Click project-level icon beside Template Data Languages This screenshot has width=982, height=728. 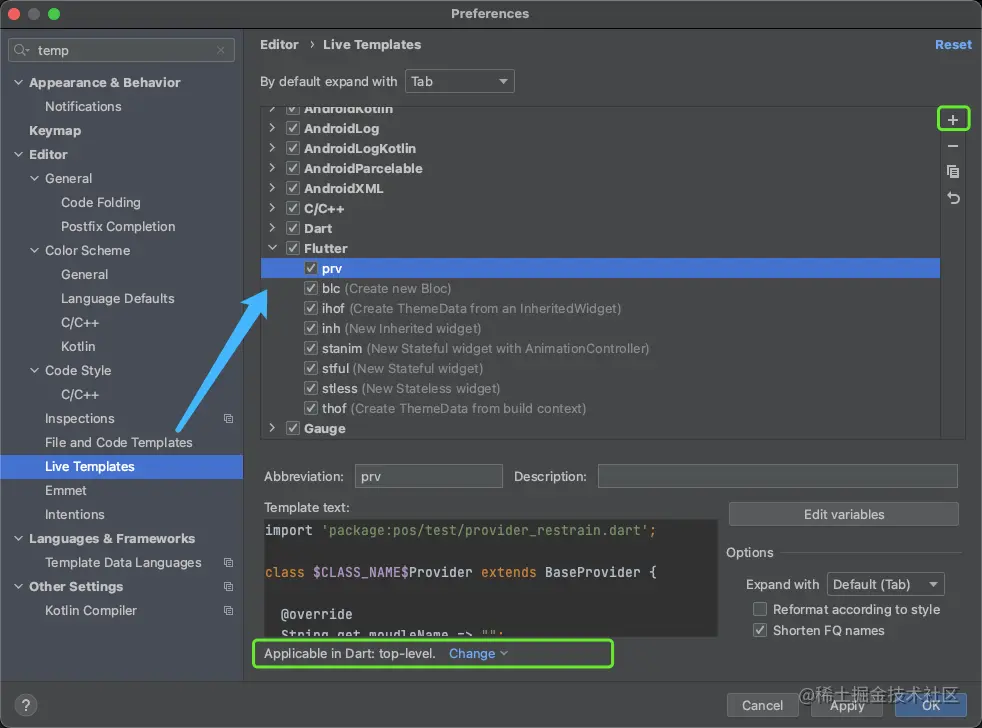[x=229, y=563]
